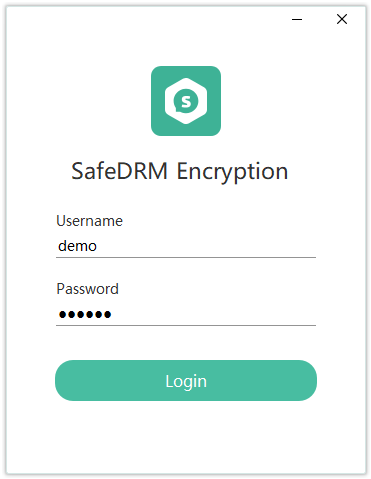Place cursor at end of password dots
The height and width of the screenshot is (479, 371).
click(112, 314)
